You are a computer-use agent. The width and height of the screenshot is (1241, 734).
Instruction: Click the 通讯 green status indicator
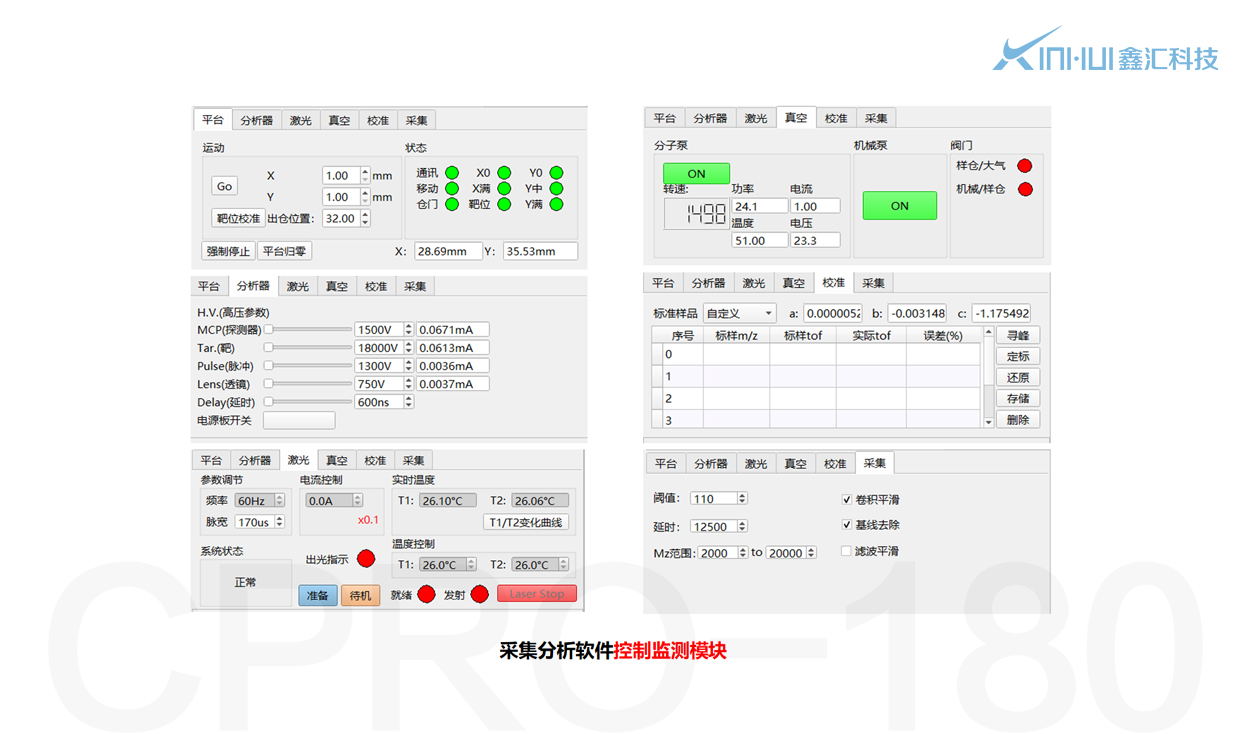(452, 173)
